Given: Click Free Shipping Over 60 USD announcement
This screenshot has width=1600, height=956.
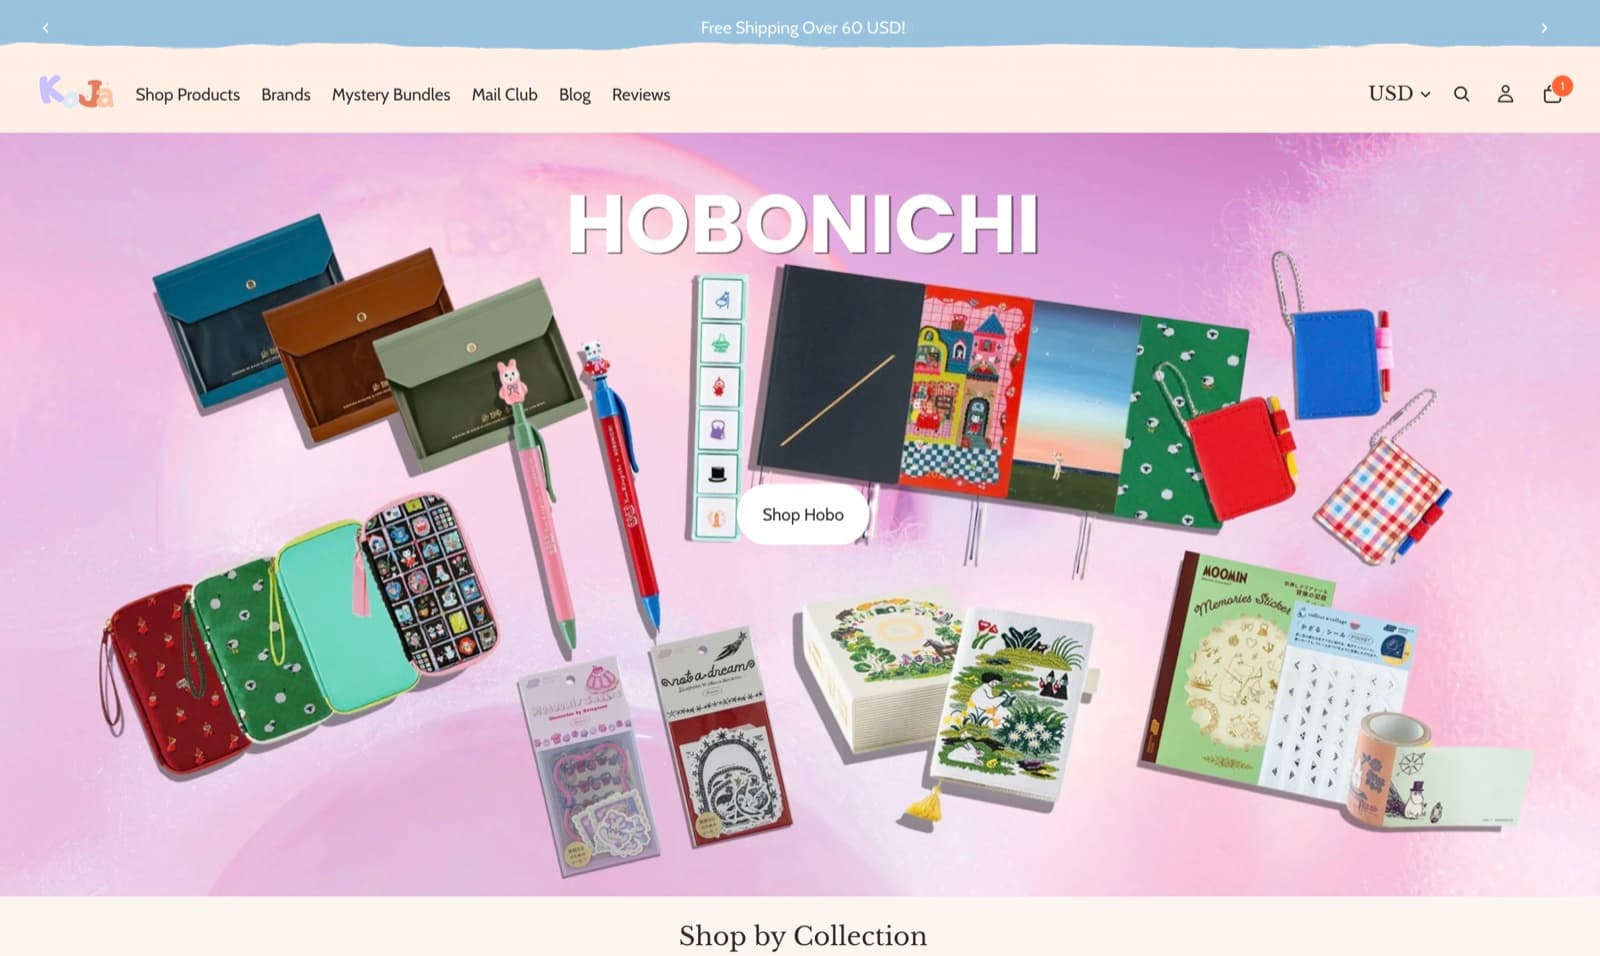Looking at the screenshot, I should click(x=803, y=28).
